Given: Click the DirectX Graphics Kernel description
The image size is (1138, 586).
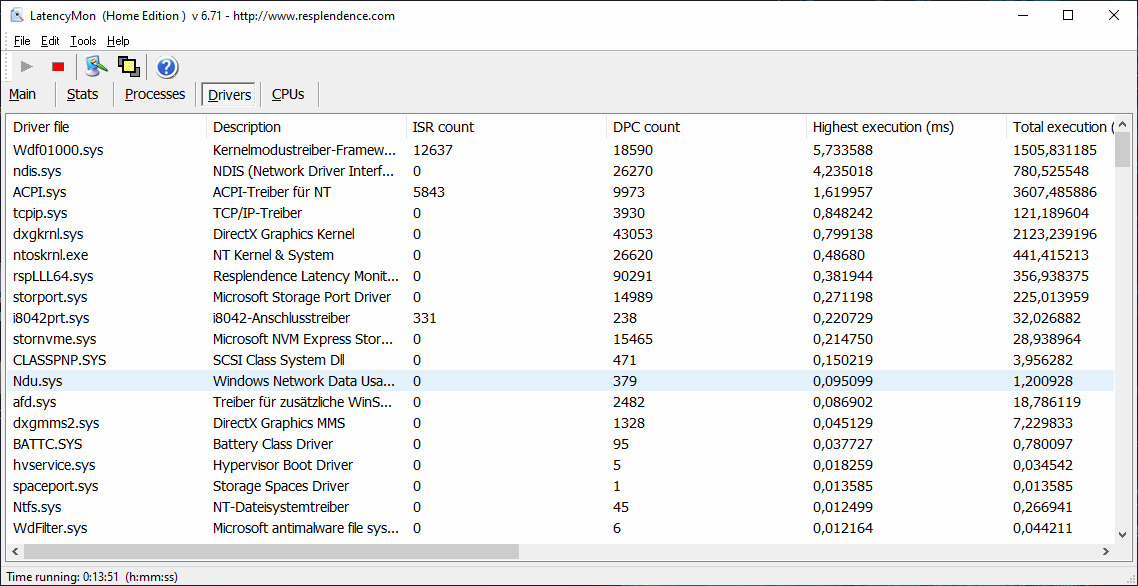Looking at the screenshot, I should (284, 235).
